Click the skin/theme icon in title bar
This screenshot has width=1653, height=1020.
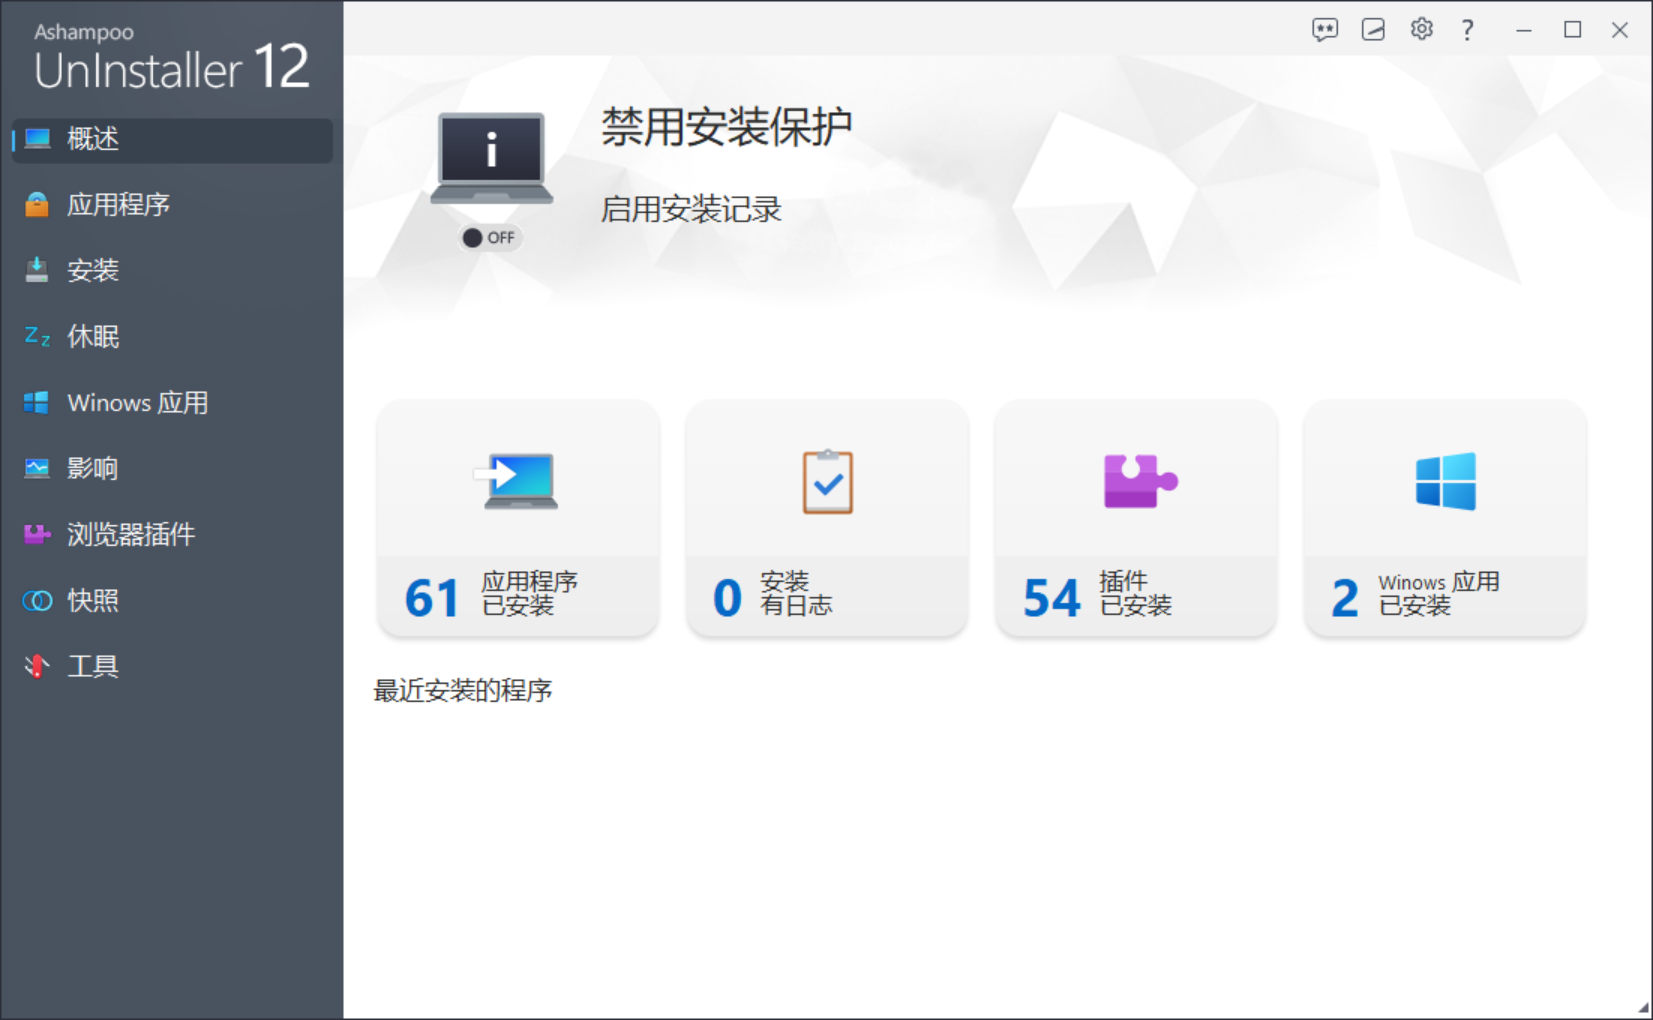pyautogui.click(x=1373, y=30)
